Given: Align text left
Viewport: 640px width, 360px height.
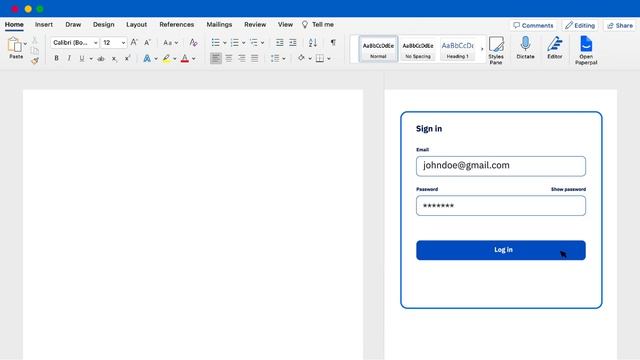Looking at the screenshot, I should tap(216, 58).
